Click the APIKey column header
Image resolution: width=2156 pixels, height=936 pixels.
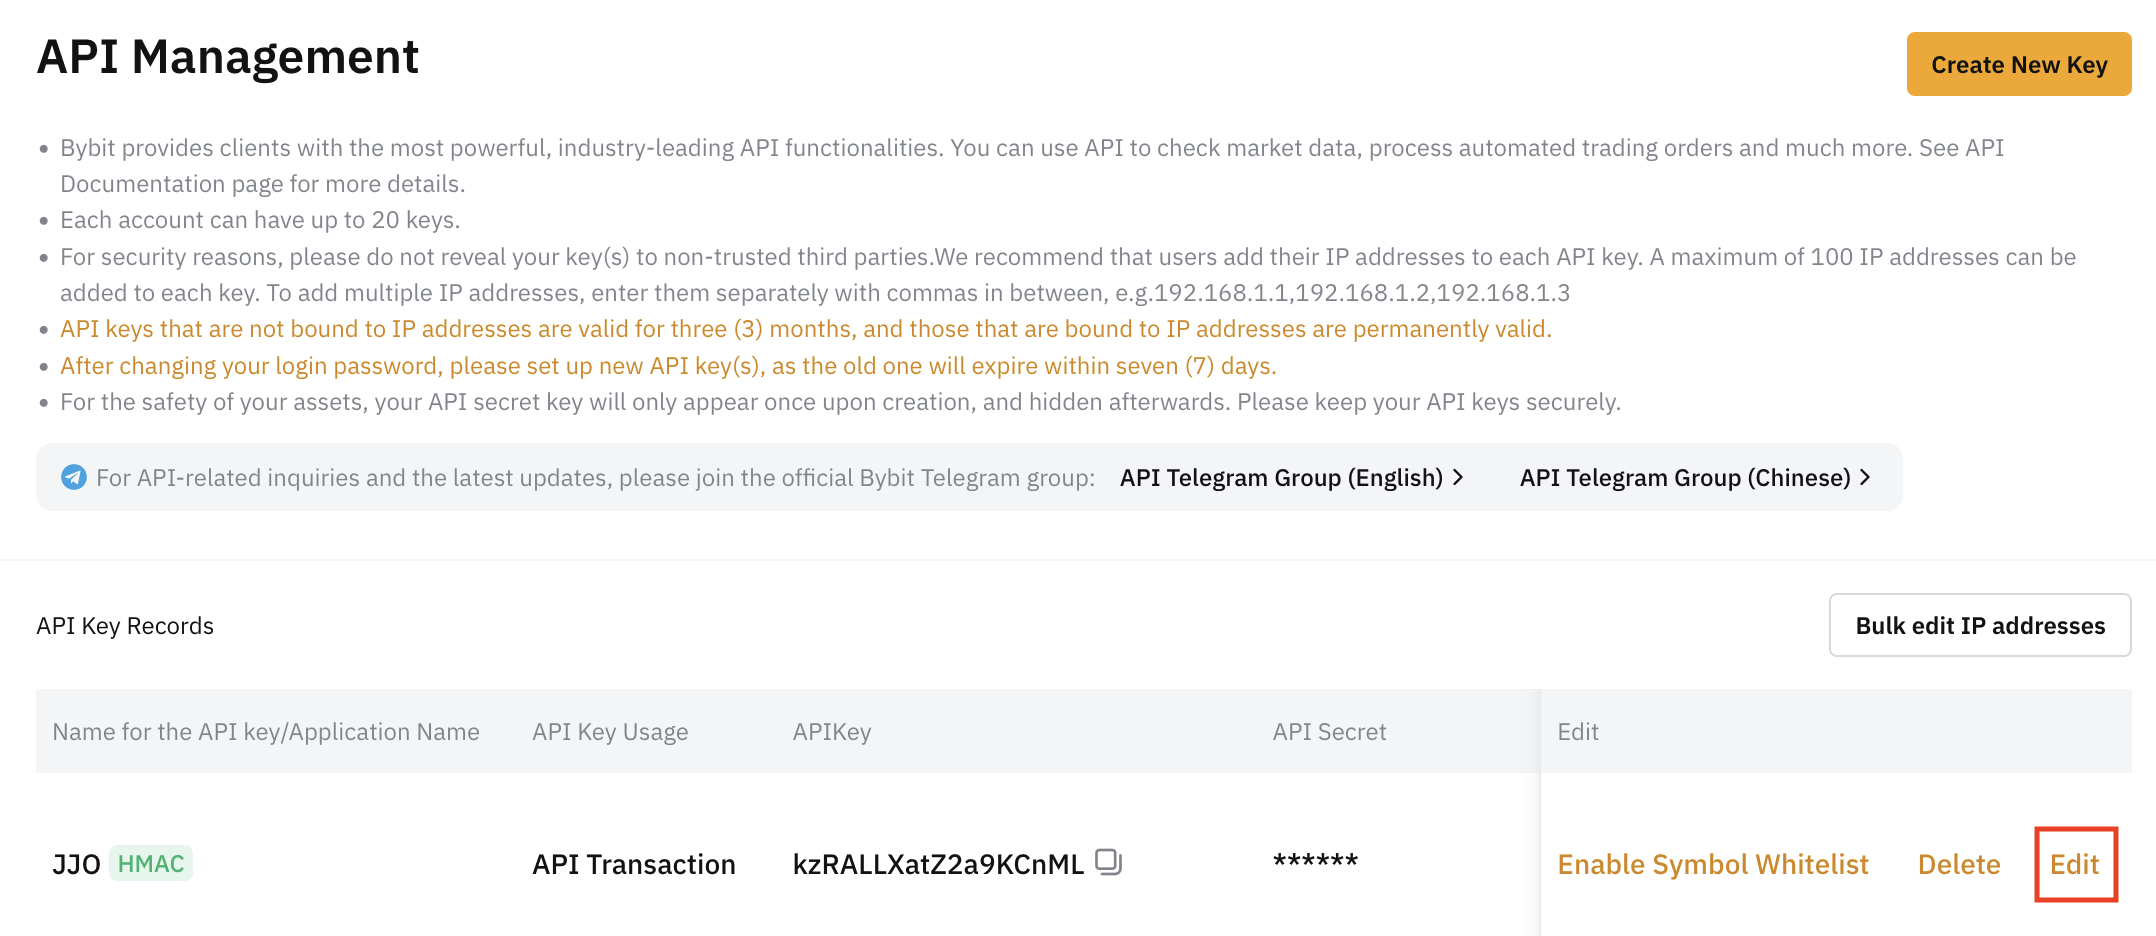[831, 731]
